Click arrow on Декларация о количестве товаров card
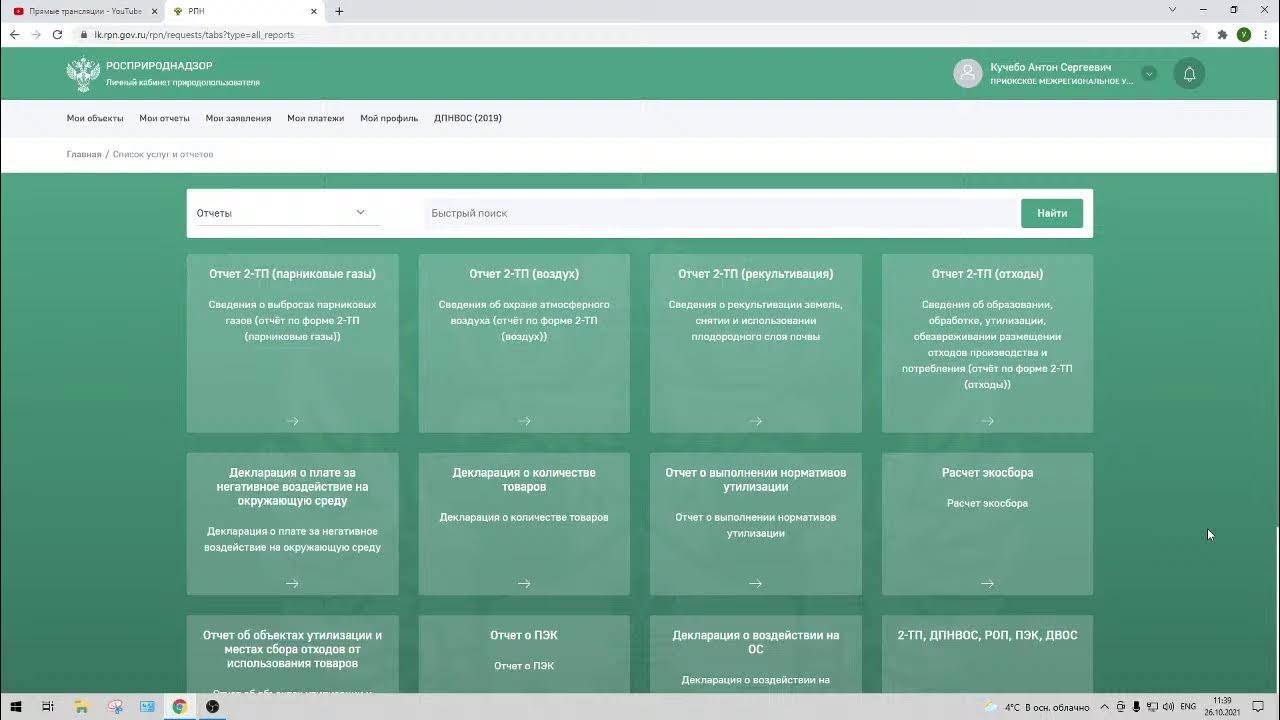Screen dimensions: 1280x720 pos(524,583)
